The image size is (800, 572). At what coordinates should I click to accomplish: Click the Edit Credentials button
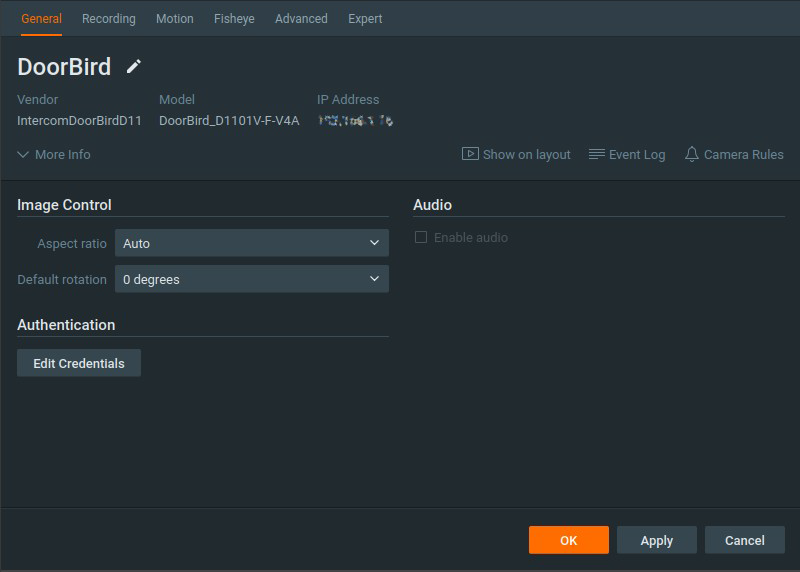tap(79, 363)
